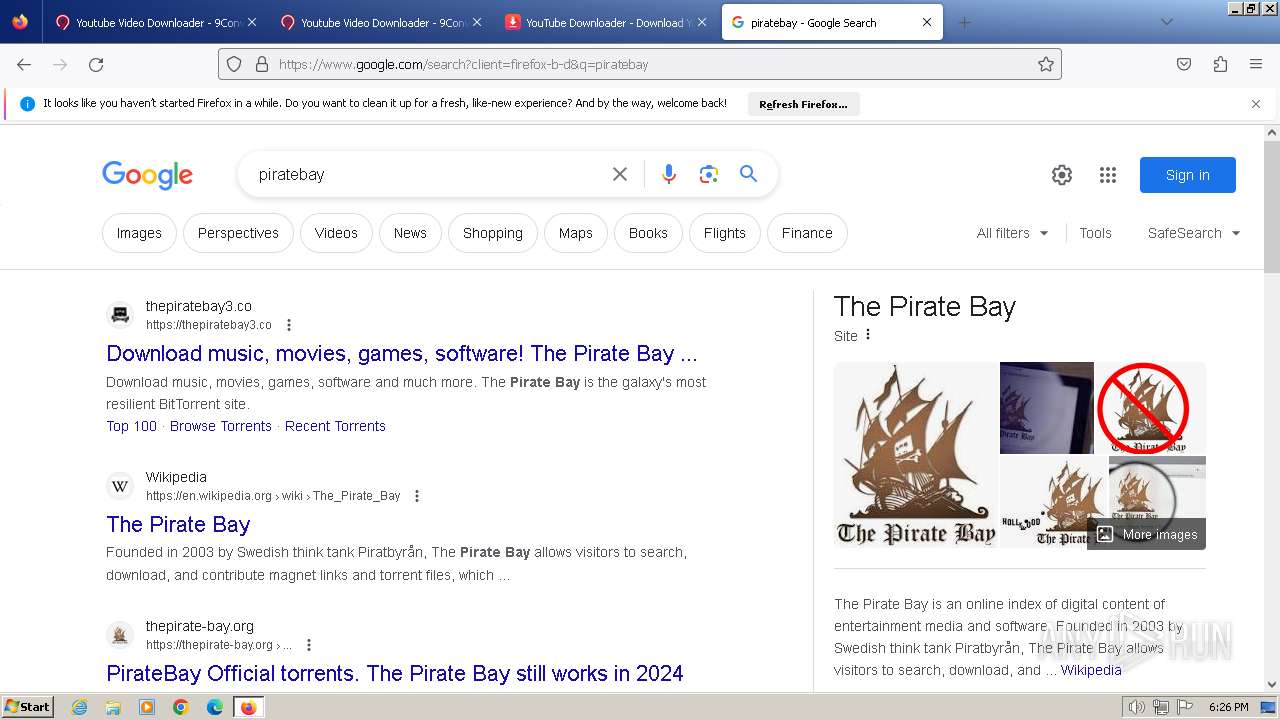Open the Site more-options dots
1280x720 pixels.
[868, 335]
